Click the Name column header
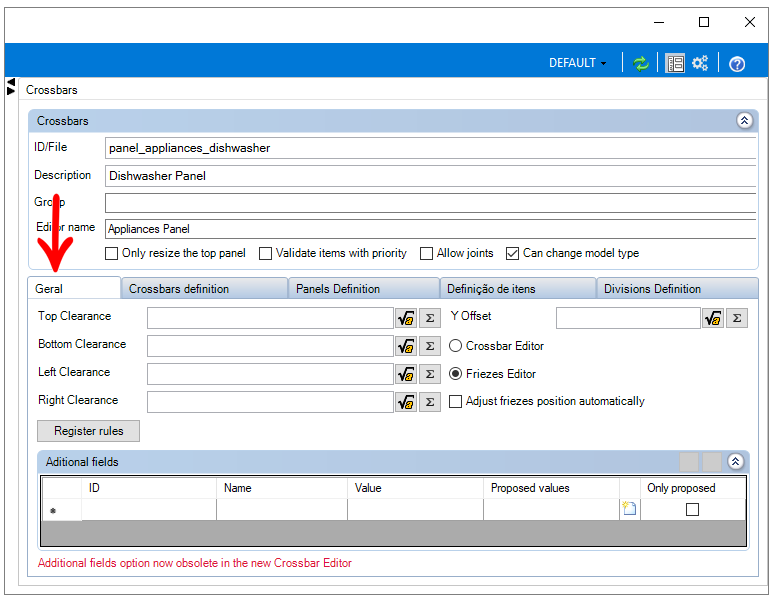 (x=282, y=488)
